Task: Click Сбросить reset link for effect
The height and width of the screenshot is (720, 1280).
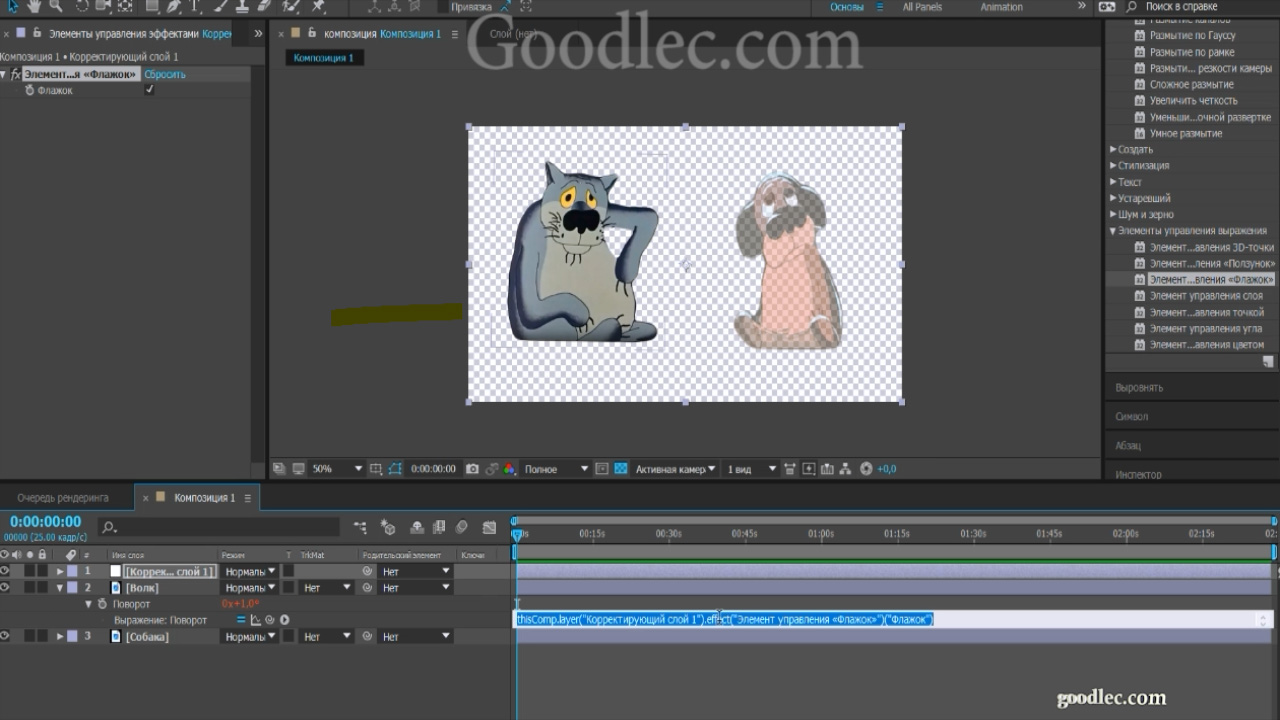Action: (164, 74)
